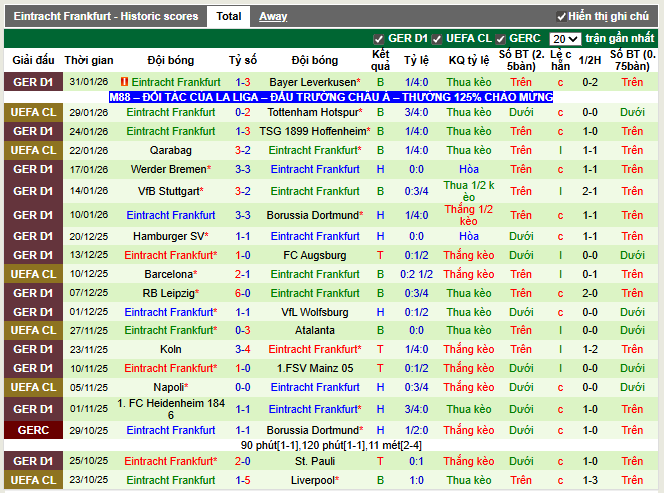Viewport: 665px width, 493px height.
Task: Click the Tỷ số column header
Action: point(242,60)
